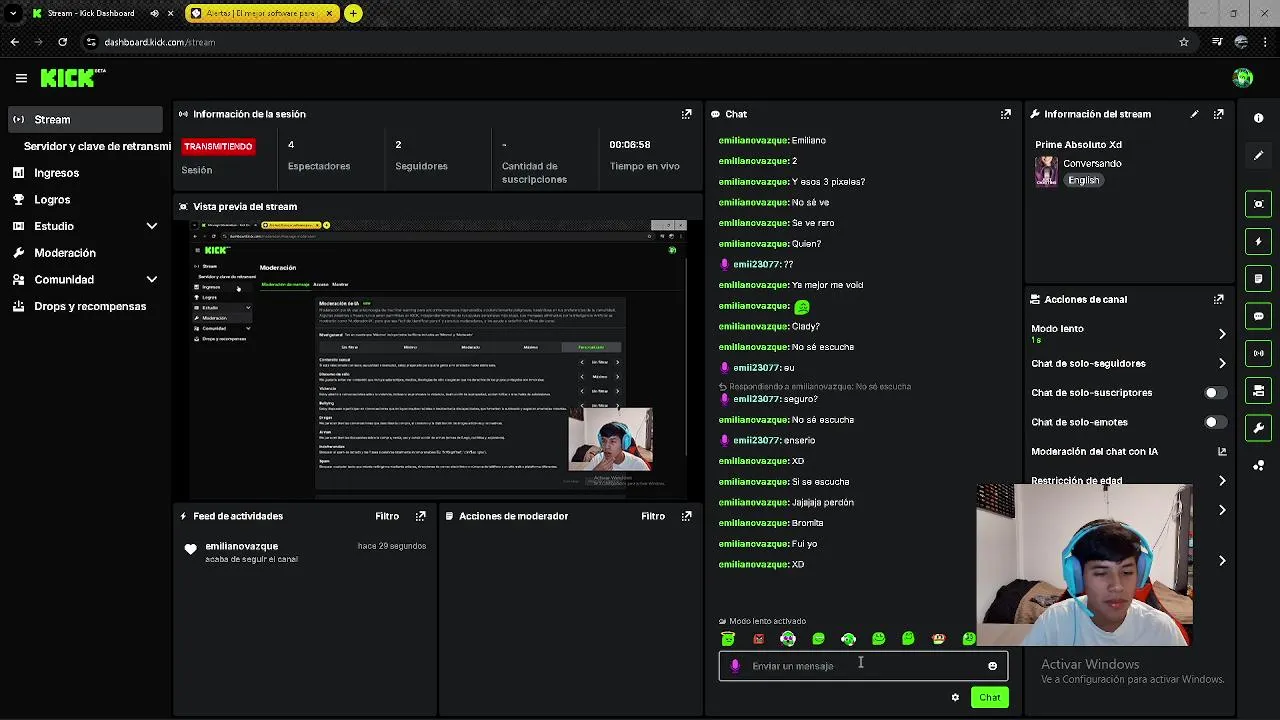
Task: Insert the green smiley emote after the purple-eyed headphones emote
Action: point(818,639)
